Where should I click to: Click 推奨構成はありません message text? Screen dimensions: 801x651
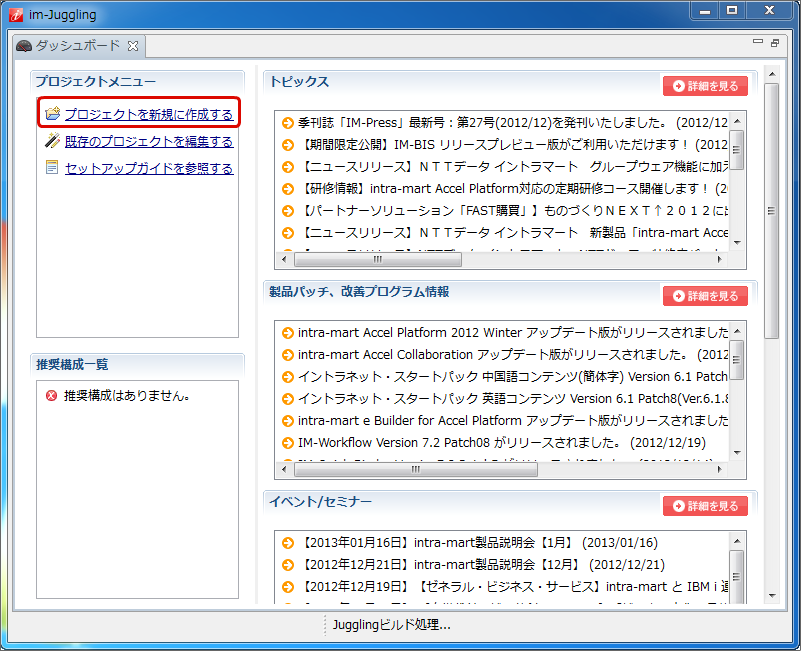click(x=127, y=396)
